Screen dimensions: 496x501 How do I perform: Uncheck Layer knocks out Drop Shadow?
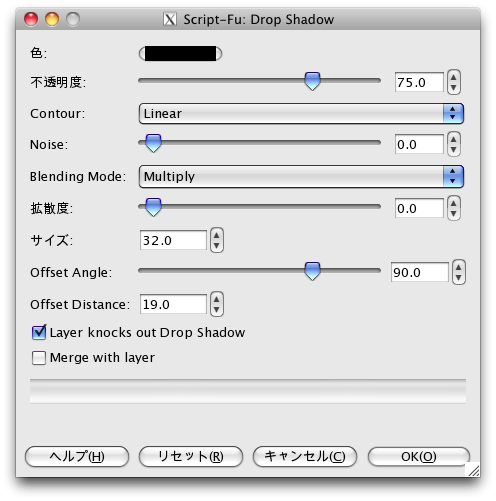coord(39,332)
